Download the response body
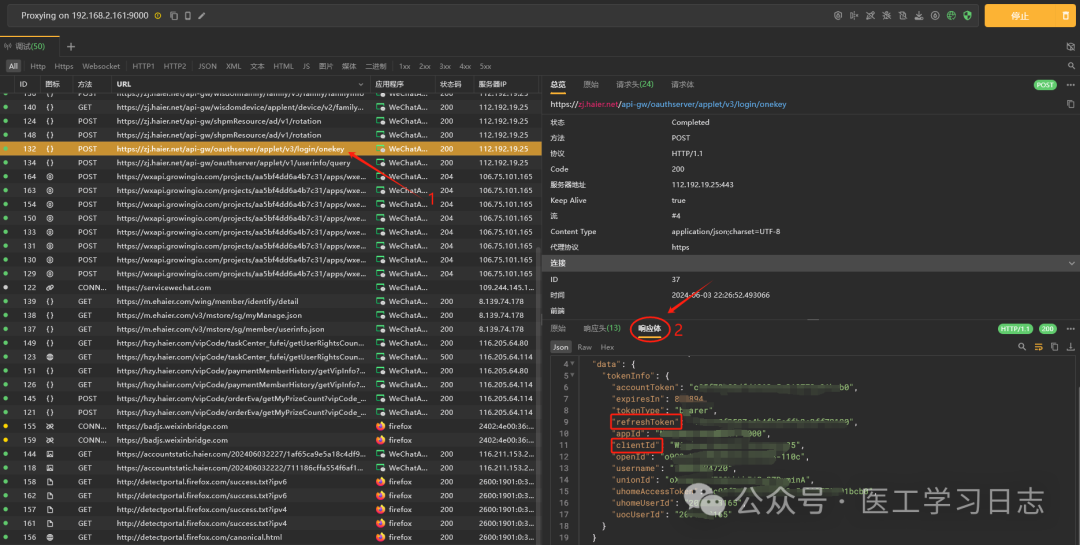Viewport: 1080px width, 545px height. (1070, 347)
